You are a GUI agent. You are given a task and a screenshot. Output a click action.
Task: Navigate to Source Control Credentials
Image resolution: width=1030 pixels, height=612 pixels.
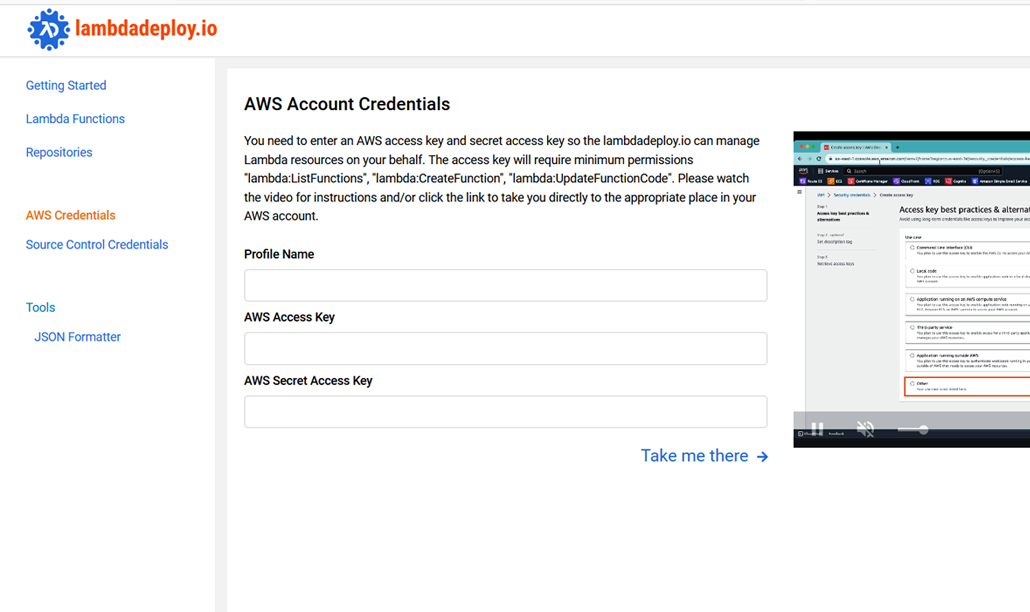(97, 245)
